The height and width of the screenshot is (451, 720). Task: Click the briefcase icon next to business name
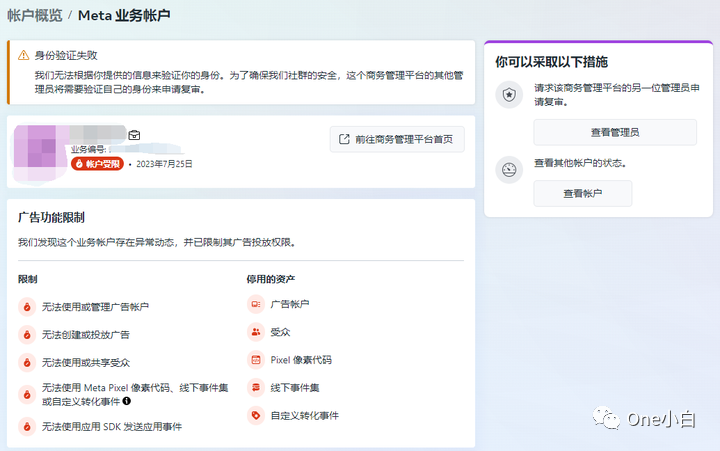coord(134,135)
